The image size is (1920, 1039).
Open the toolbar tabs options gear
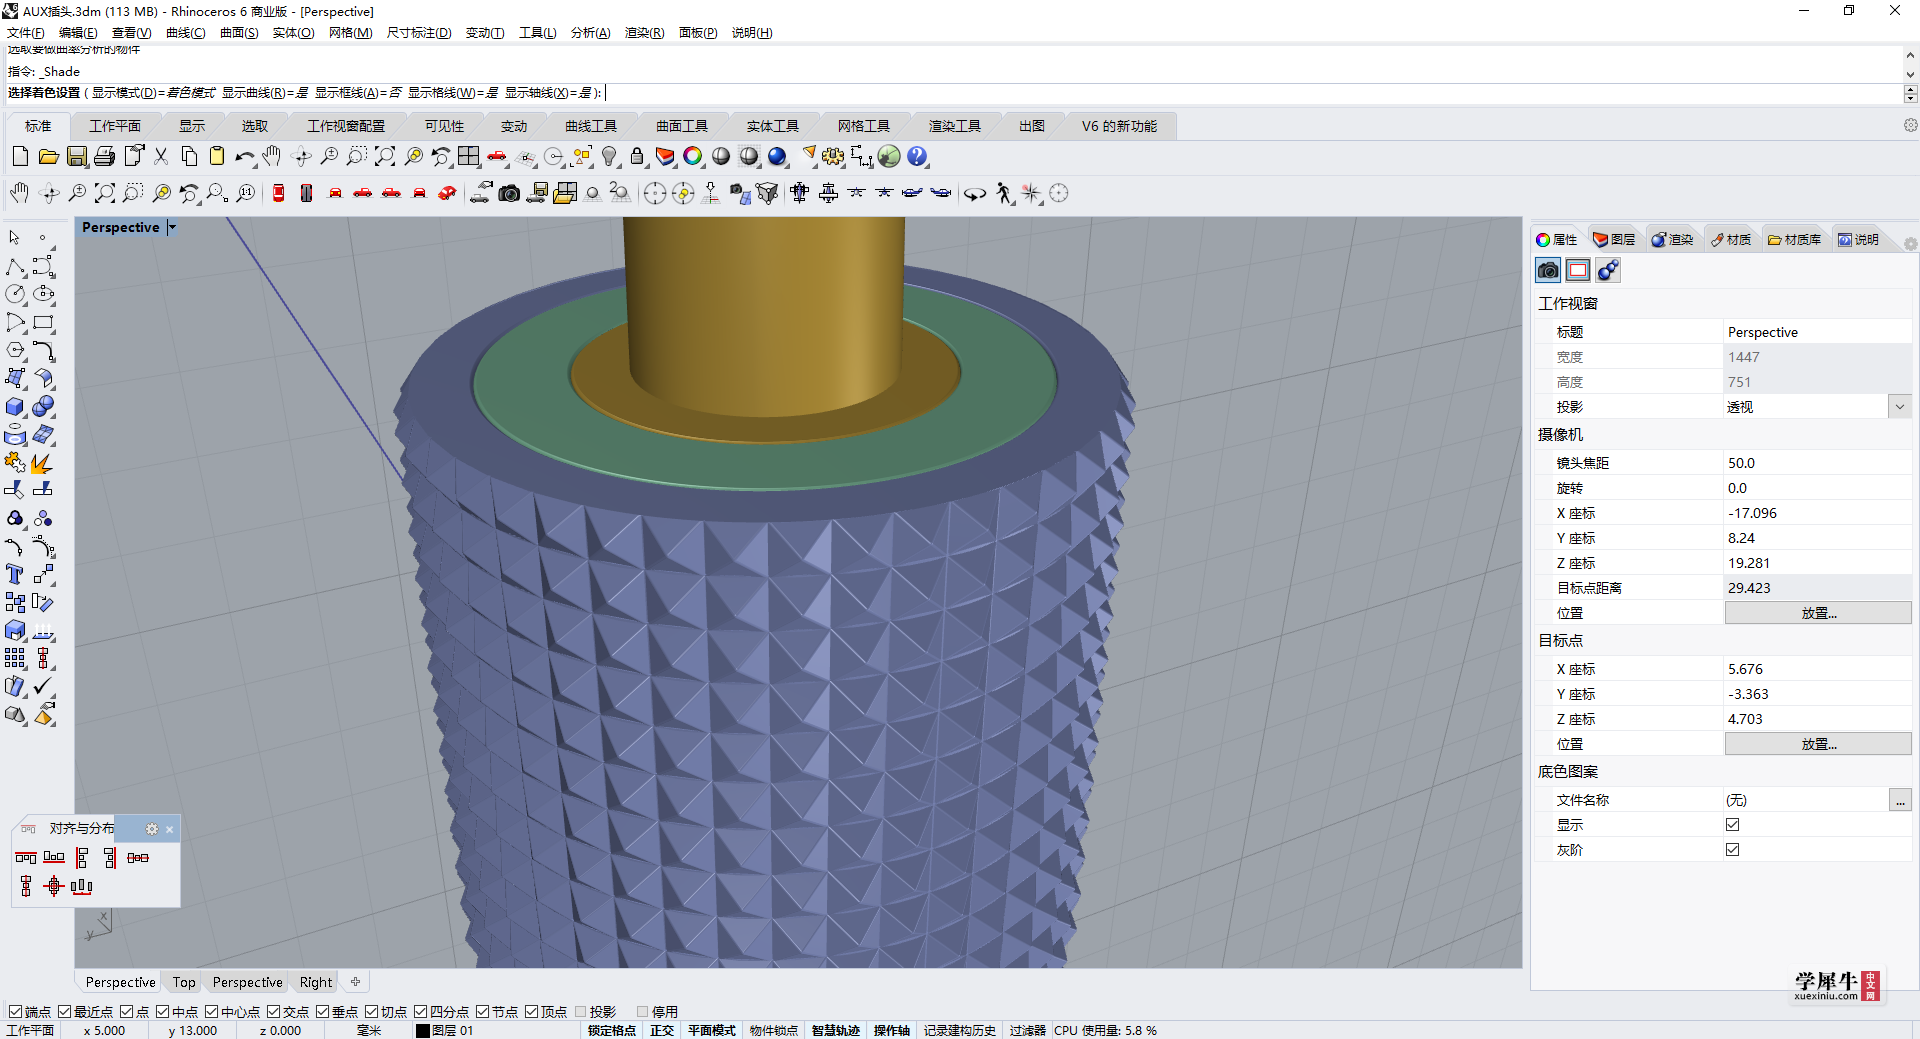point(1910,125)
